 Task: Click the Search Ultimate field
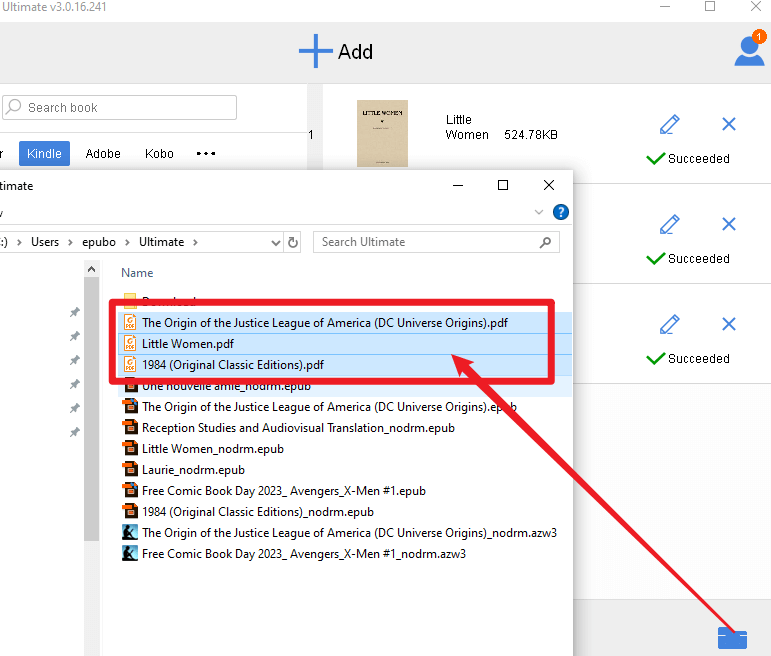coord(436,242)
